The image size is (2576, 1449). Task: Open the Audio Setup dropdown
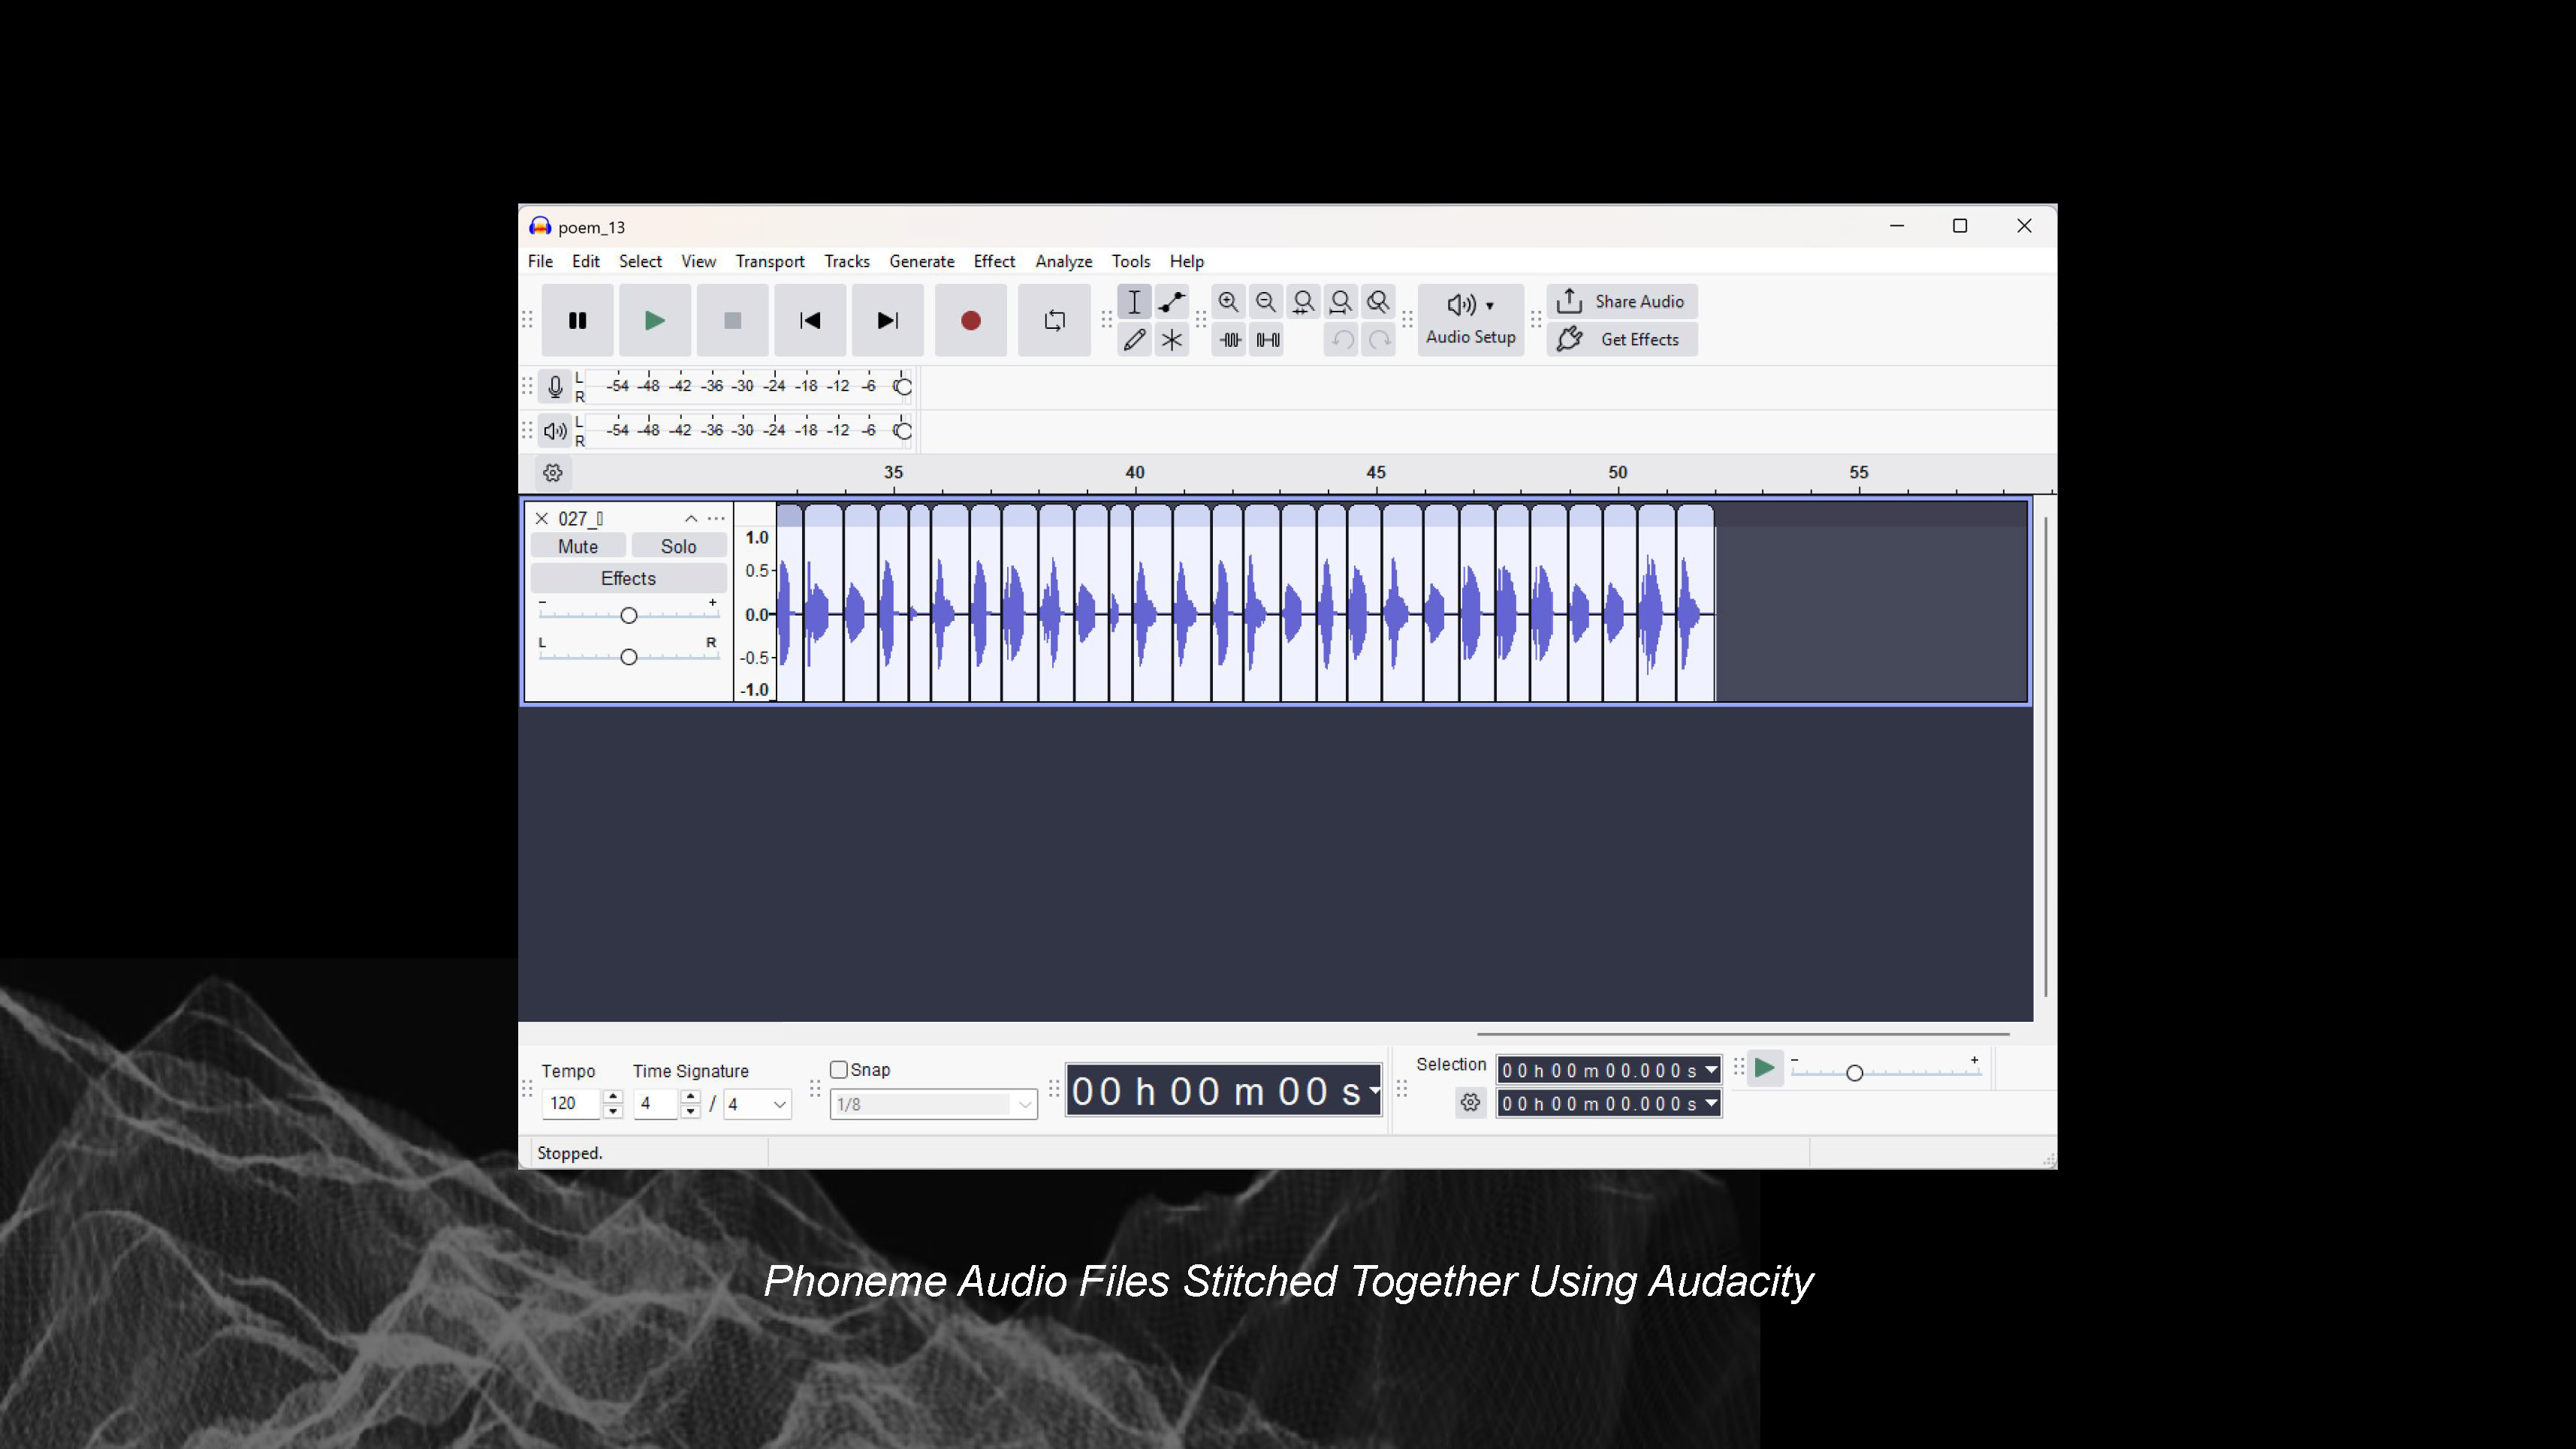coord(1470,320)
